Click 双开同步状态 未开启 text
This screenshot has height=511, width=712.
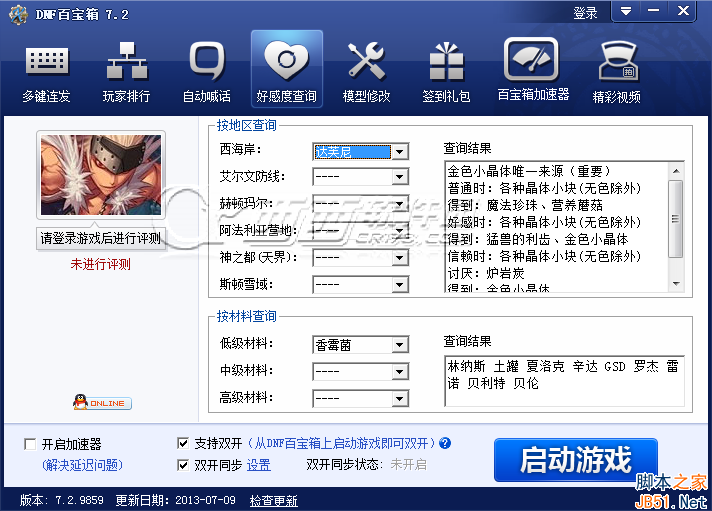[366, 464]
